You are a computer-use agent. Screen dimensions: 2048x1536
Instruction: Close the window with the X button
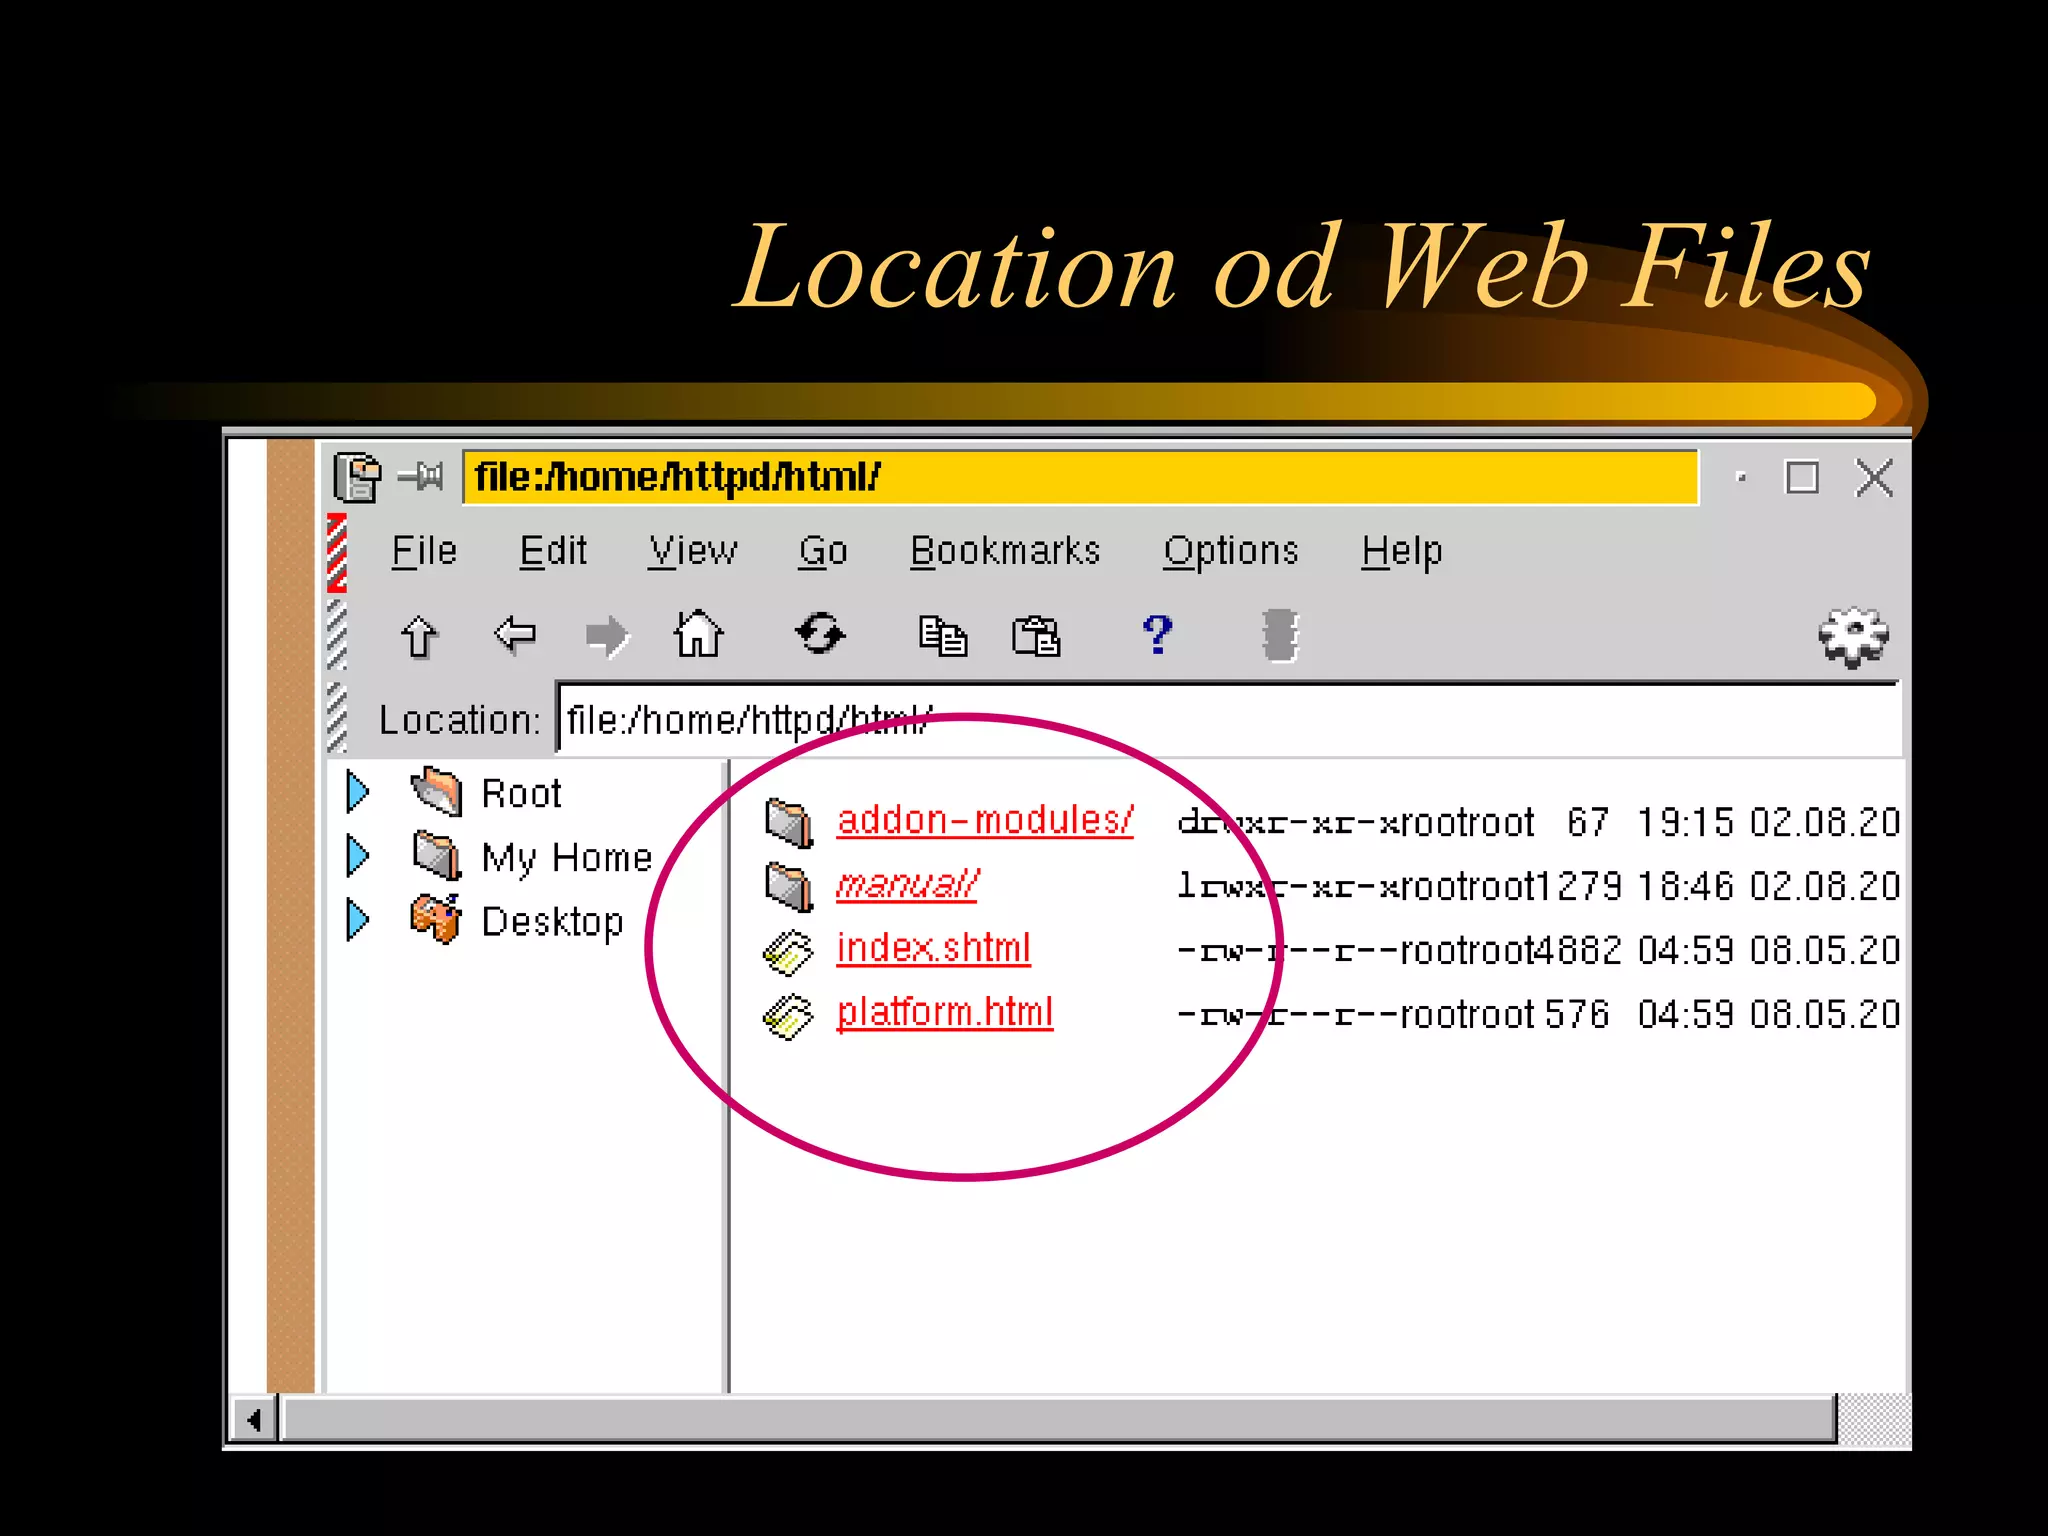(x=1874, y=477)
